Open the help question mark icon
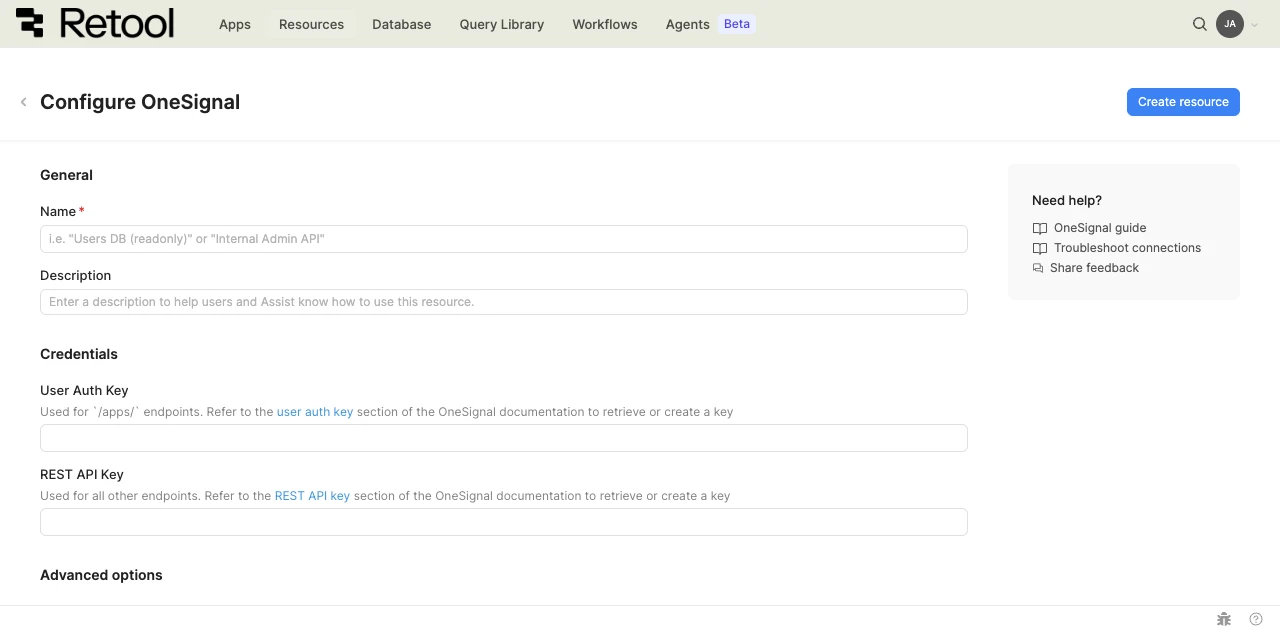The image size is (1280, 633). coord(1256,619)
